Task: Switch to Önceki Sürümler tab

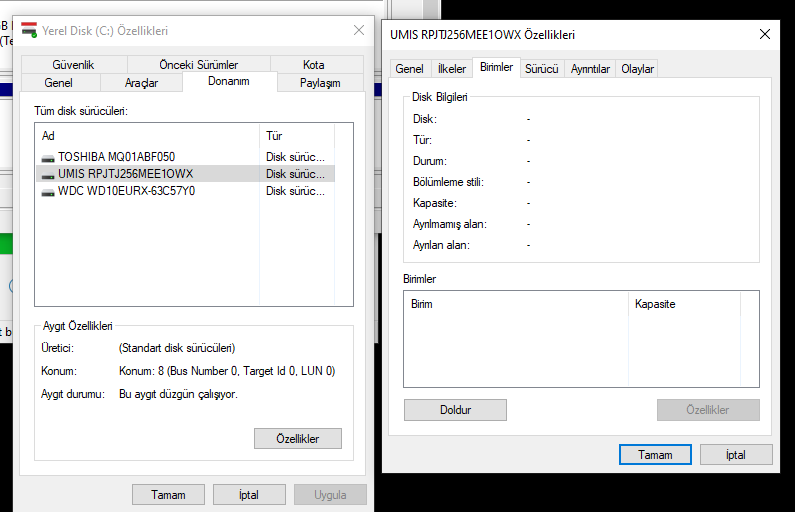Action: (198, 64)
